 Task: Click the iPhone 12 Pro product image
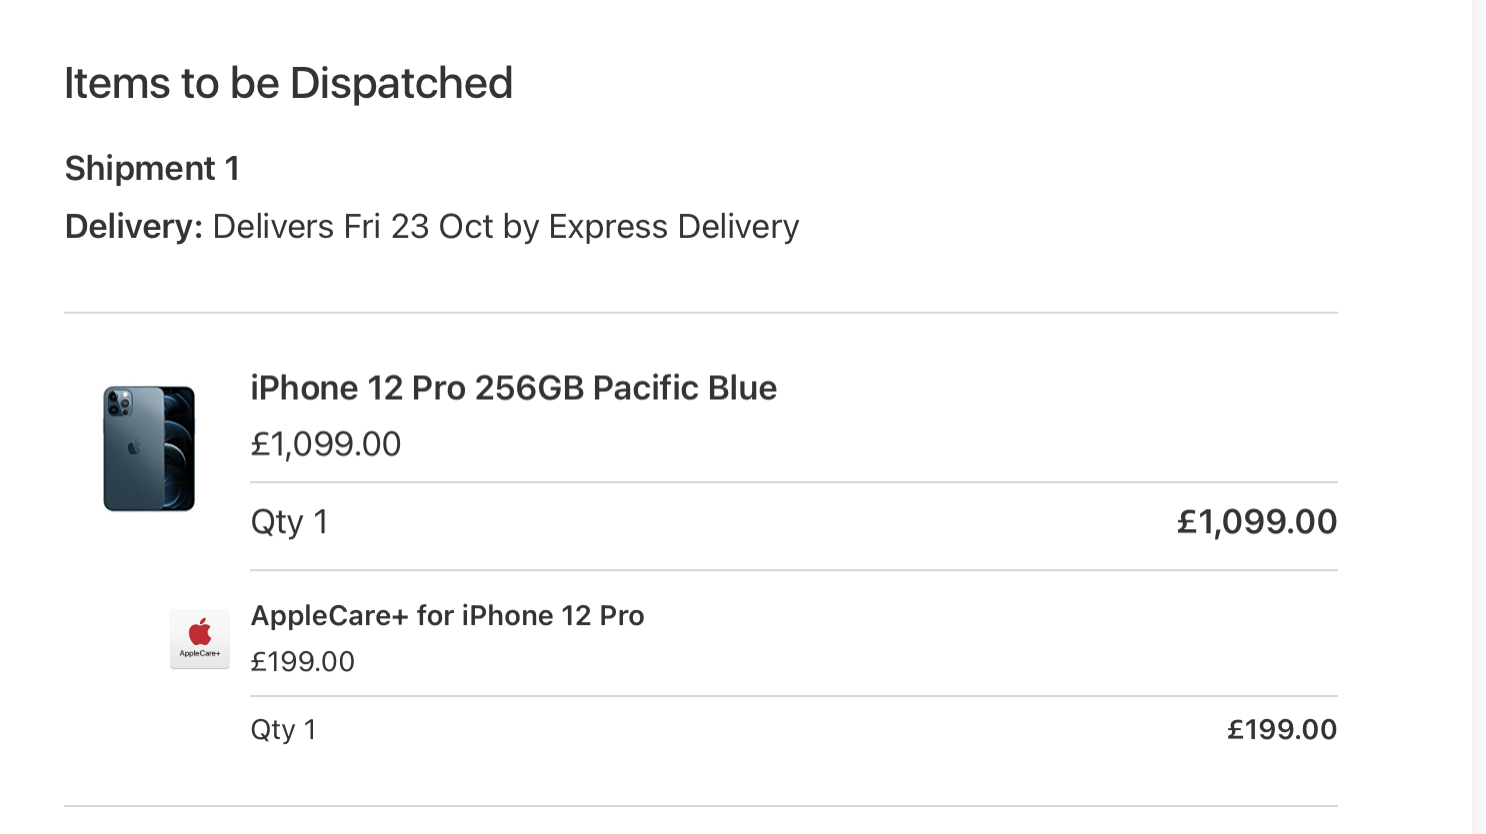[149, 449]
